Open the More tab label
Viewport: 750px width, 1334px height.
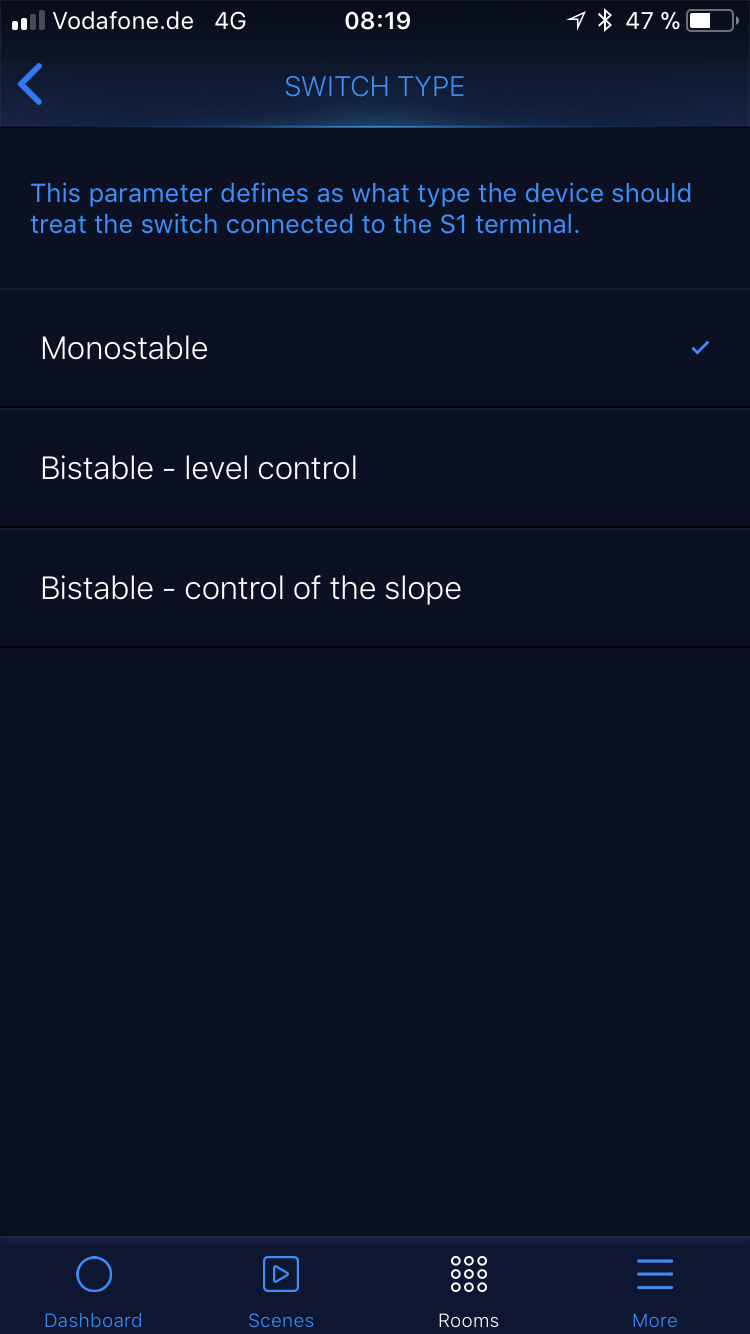pos(655,1320)
